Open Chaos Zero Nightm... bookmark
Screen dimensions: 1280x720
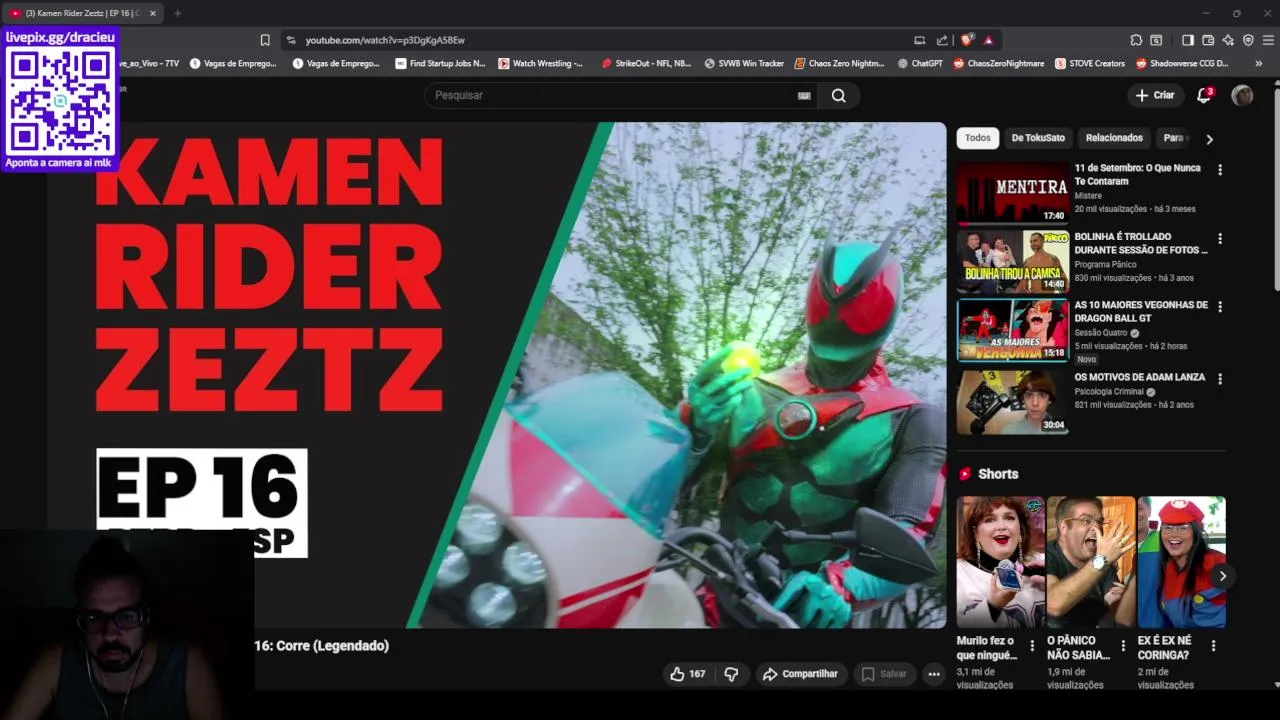pyautogui.click(x=840, y=63)
